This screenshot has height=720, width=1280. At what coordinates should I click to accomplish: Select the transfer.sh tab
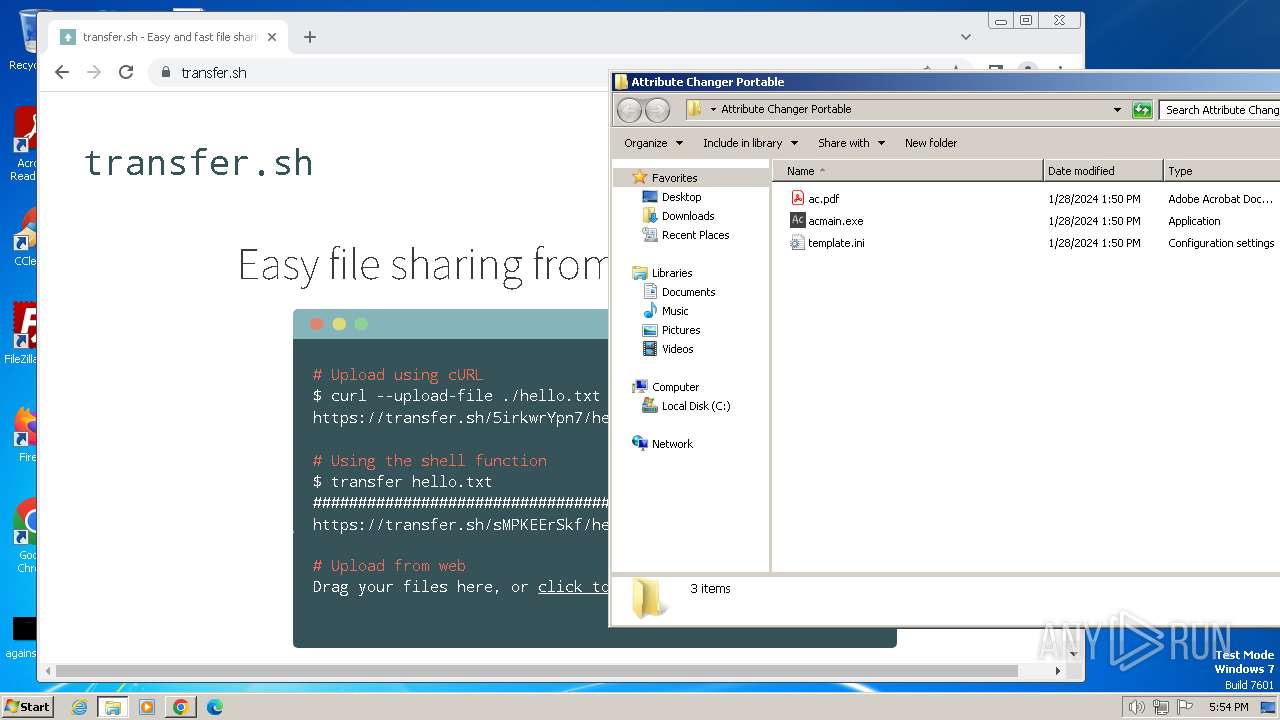click(x=168, y=37)
